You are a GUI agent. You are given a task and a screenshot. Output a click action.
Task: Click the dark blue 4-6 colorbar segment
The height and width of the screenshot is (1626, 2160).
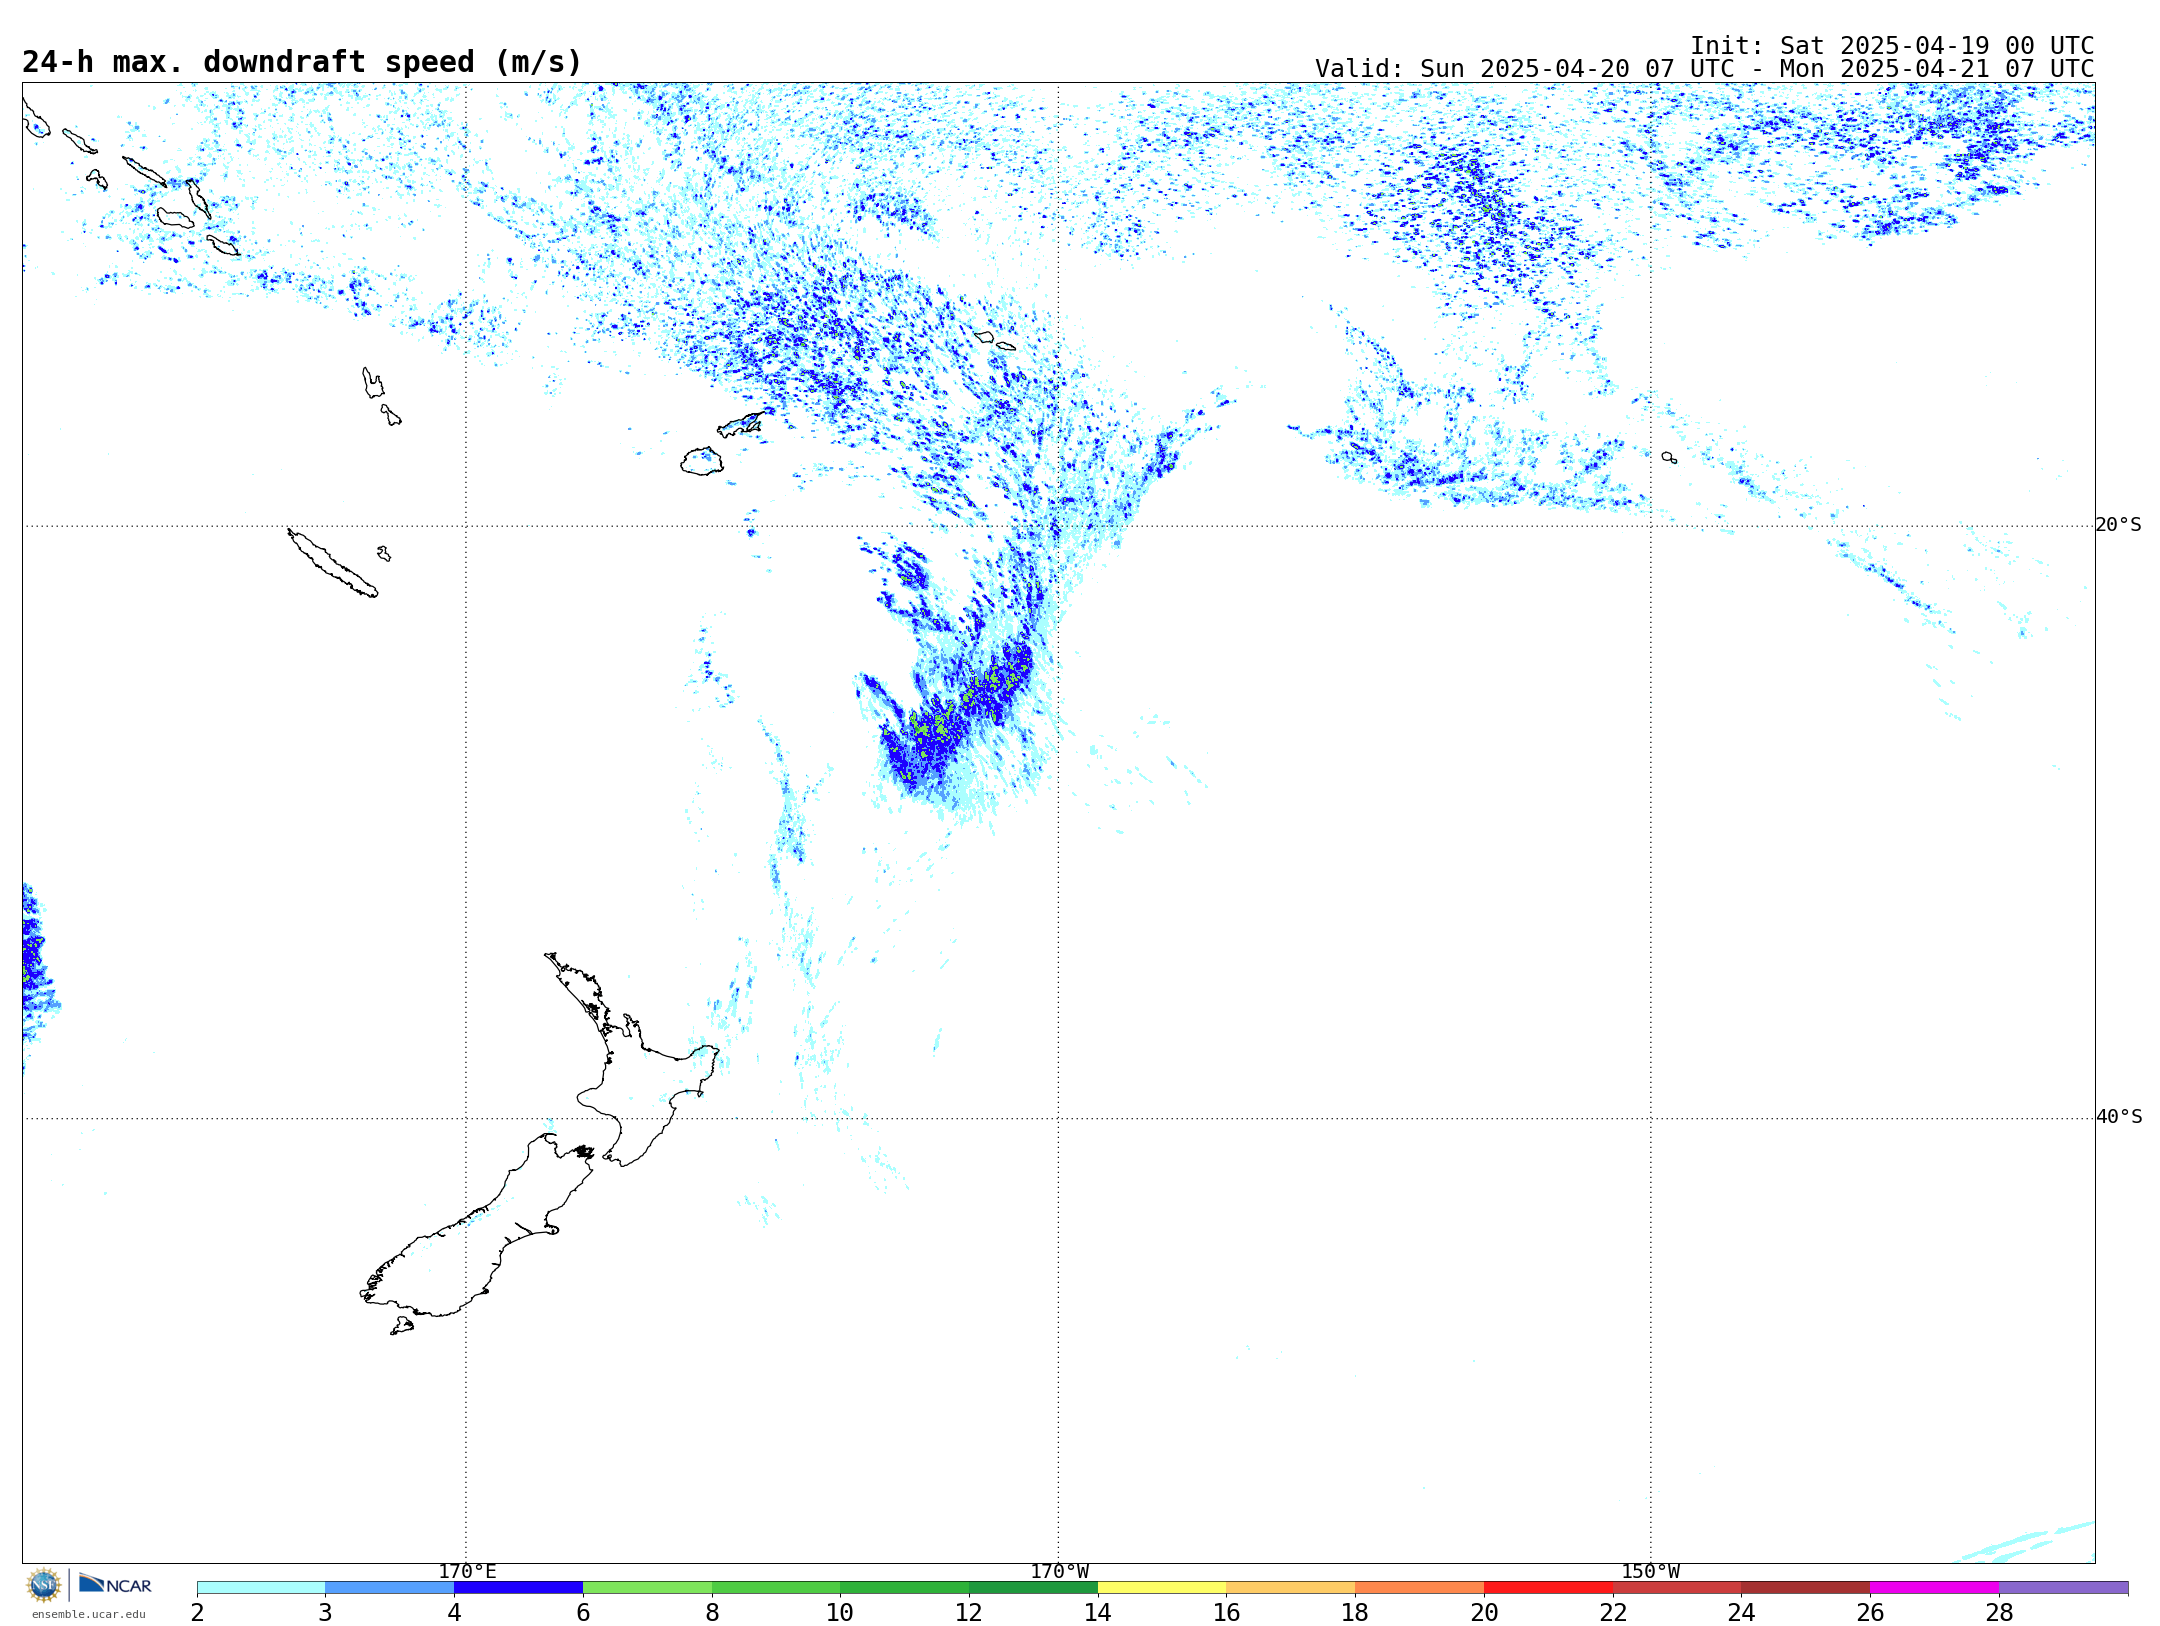pyautogui.click(x=518, y=1588)
